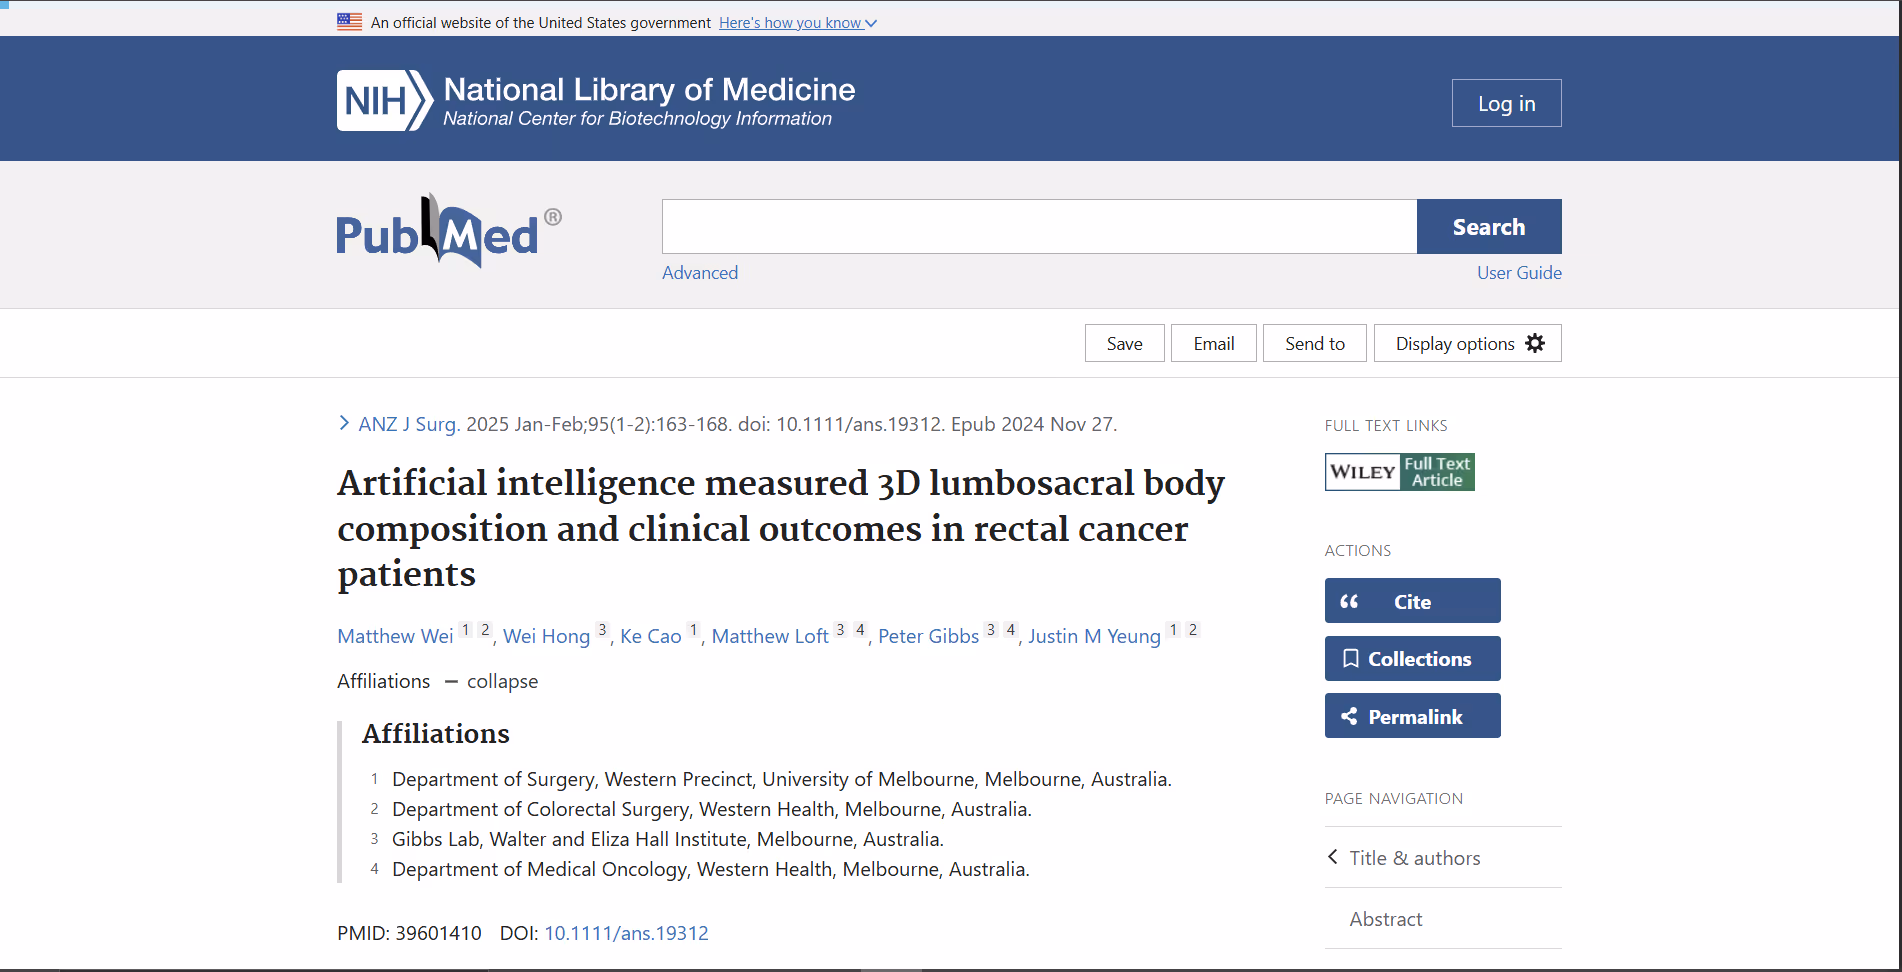Click "PMID: 39601410" text
Viewport: 1902px width, 972px height.
(x=409, y=933)
